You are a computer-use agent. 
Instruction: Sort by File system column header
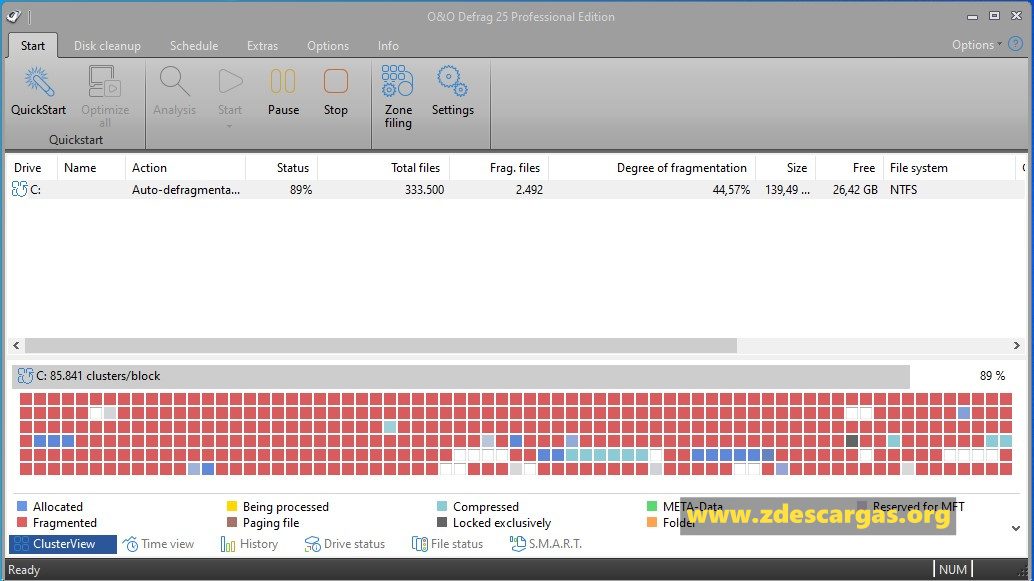tap(949, 168)
